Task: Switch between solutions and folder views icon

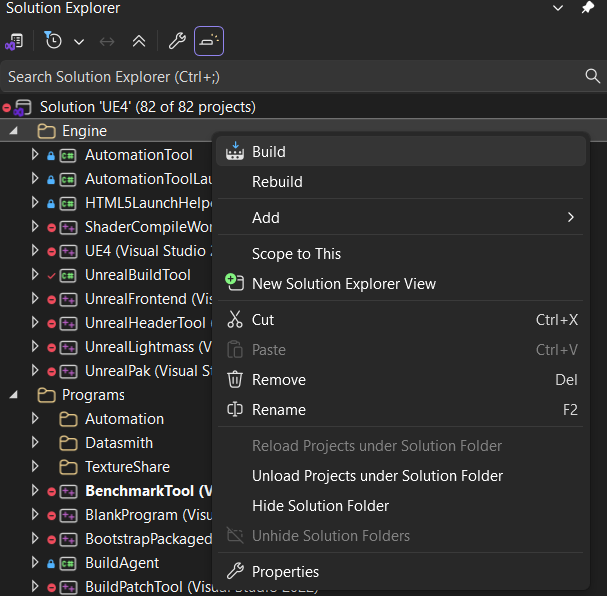Action: tap(14, 41)
